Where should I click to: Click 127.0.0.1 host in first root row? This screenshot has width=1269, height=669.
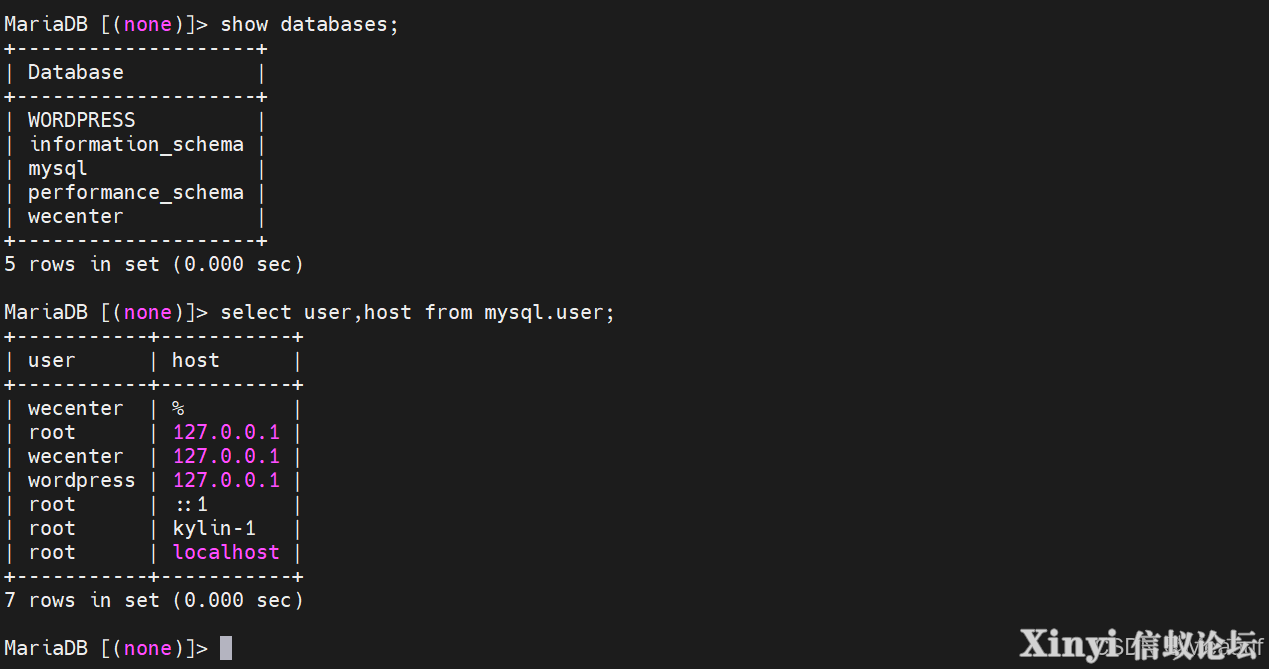pos(226,432)
